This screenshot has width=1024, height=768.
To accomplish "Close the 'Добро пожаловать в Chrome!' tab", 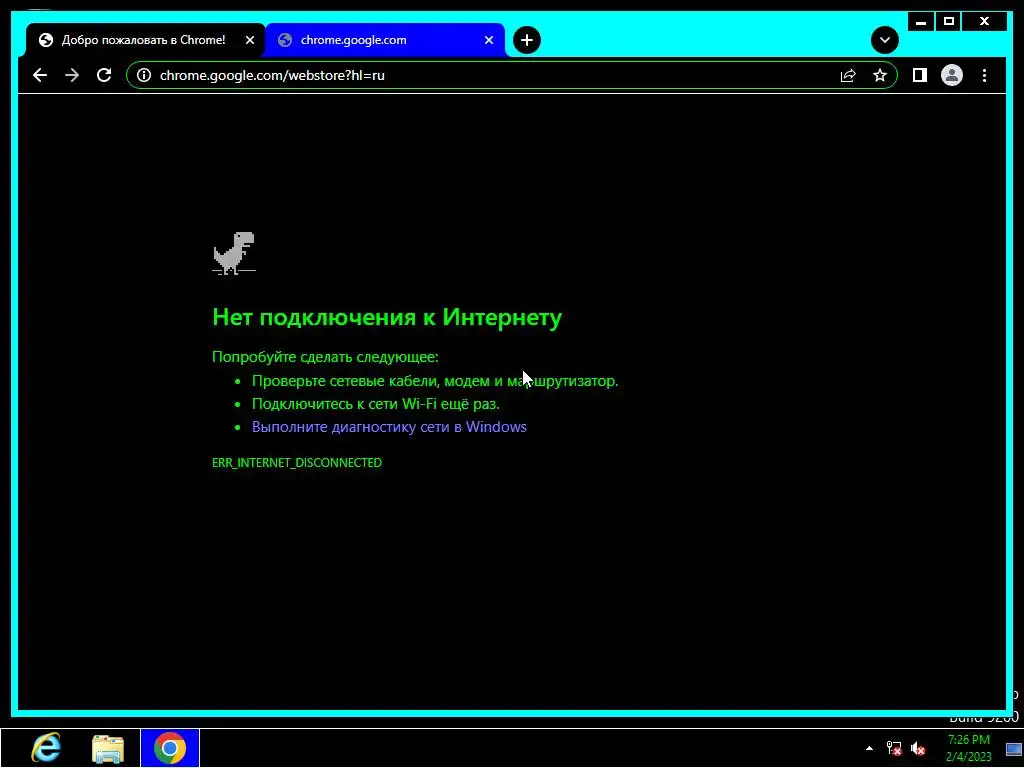I will click(249, 40).
